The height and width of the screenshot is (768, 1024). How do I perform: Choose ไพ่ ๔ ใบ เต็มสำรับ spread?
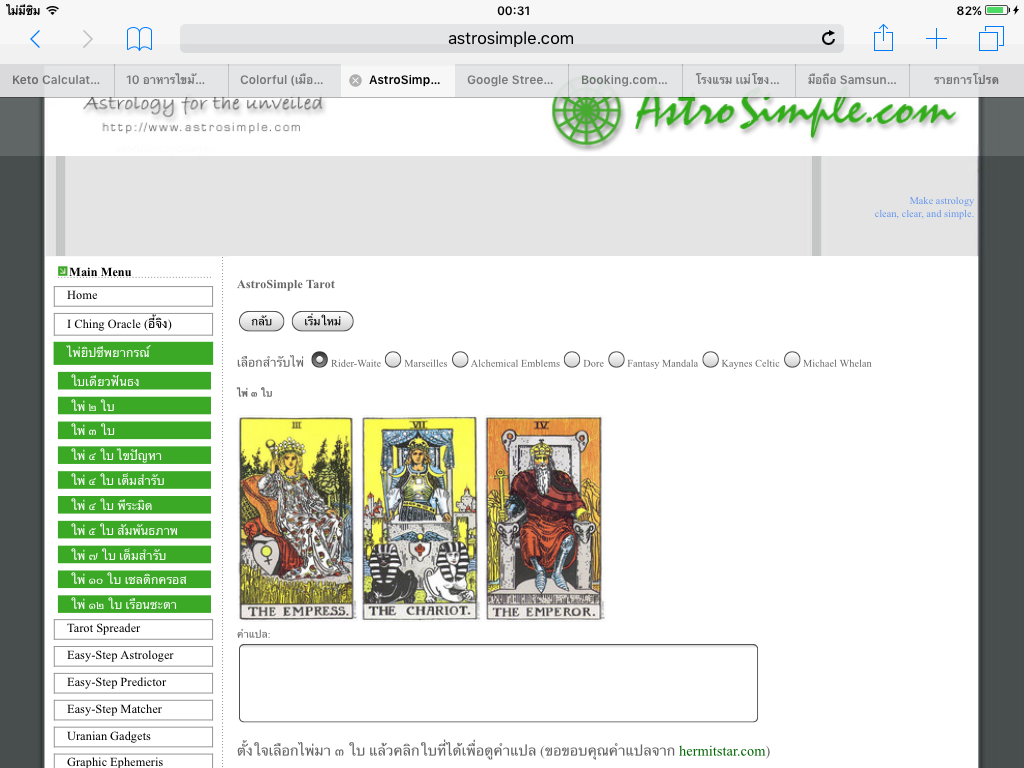135,480
